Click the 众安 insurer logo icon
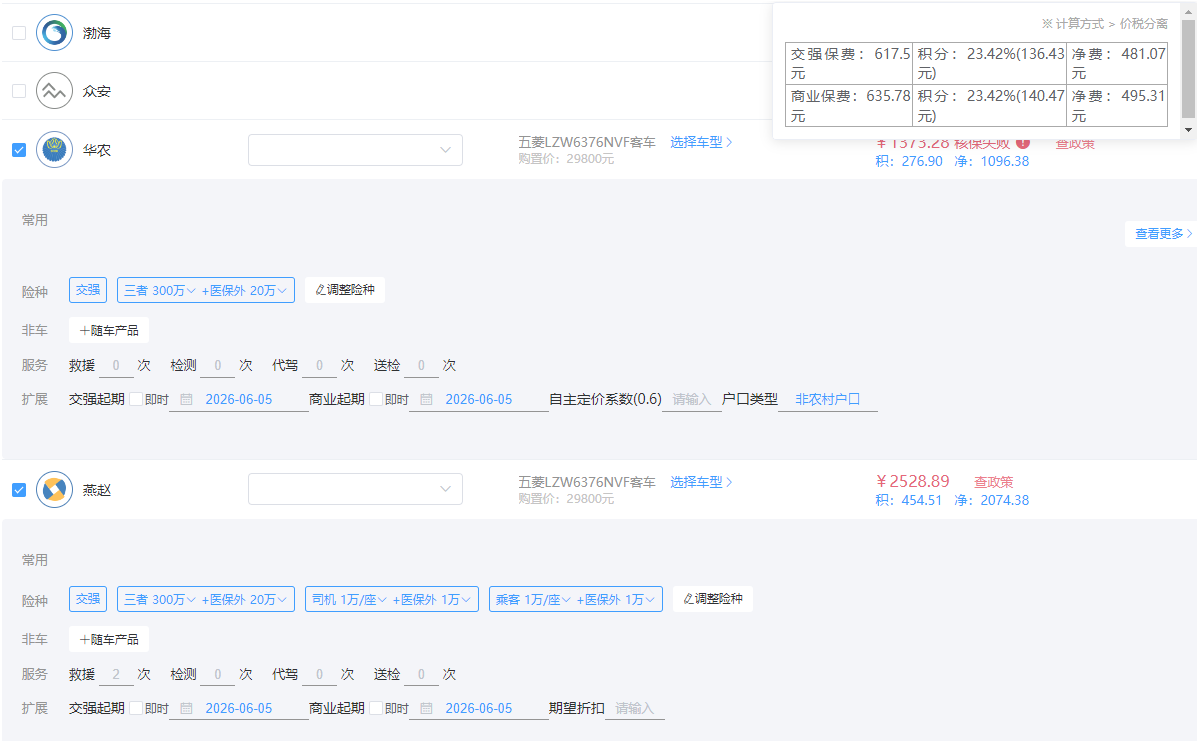The width and height of the screenshot is (1197, 748). tap(54, 91)
